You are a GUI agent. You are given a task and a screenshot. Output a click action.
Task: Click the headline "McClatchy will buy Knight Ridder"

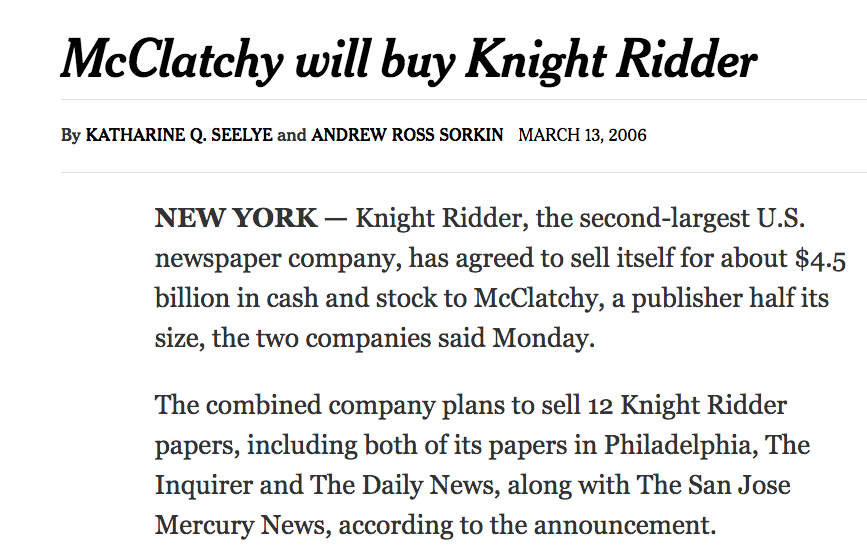coord(408,60)
